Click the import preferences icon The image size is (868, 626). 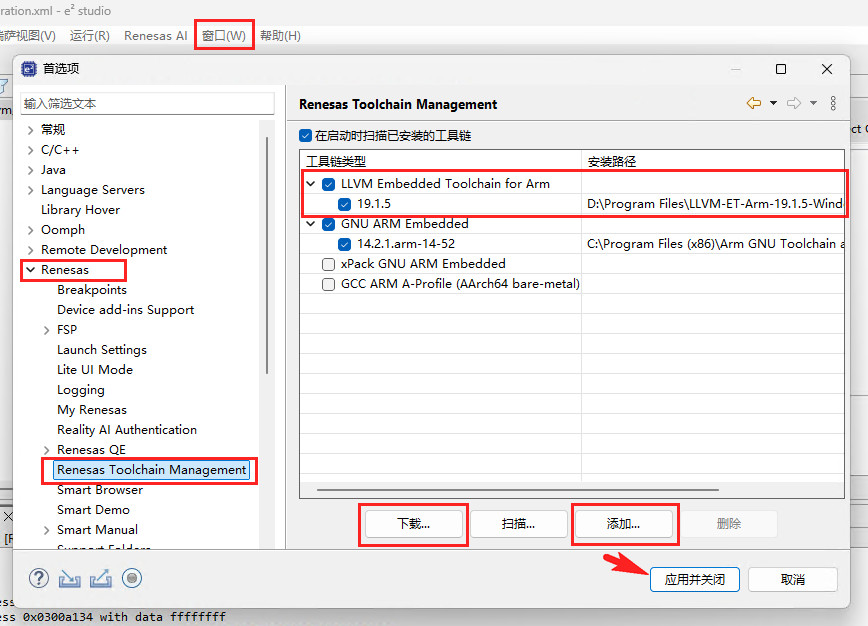(x=70, y=579)
